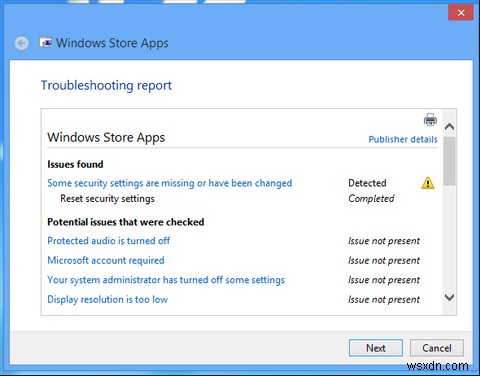Open 'Display resolution is too low' link
This screenshot has width=480, height=376.
[107, 299]
